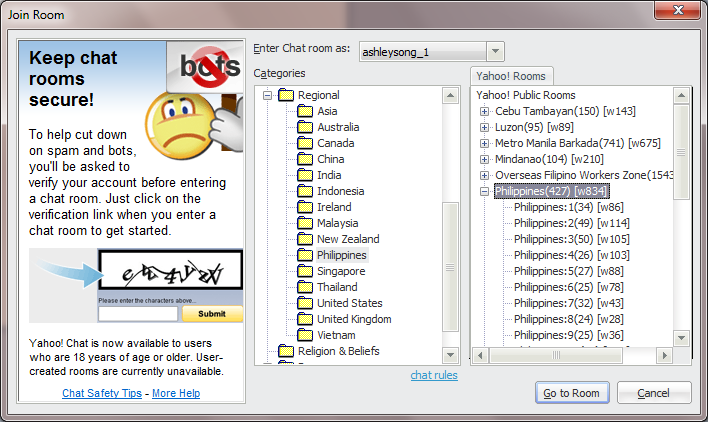The height and width of the screenshot is (422, 708).
Task: Collapse the Regional category tree
Action: coord(267,95)
